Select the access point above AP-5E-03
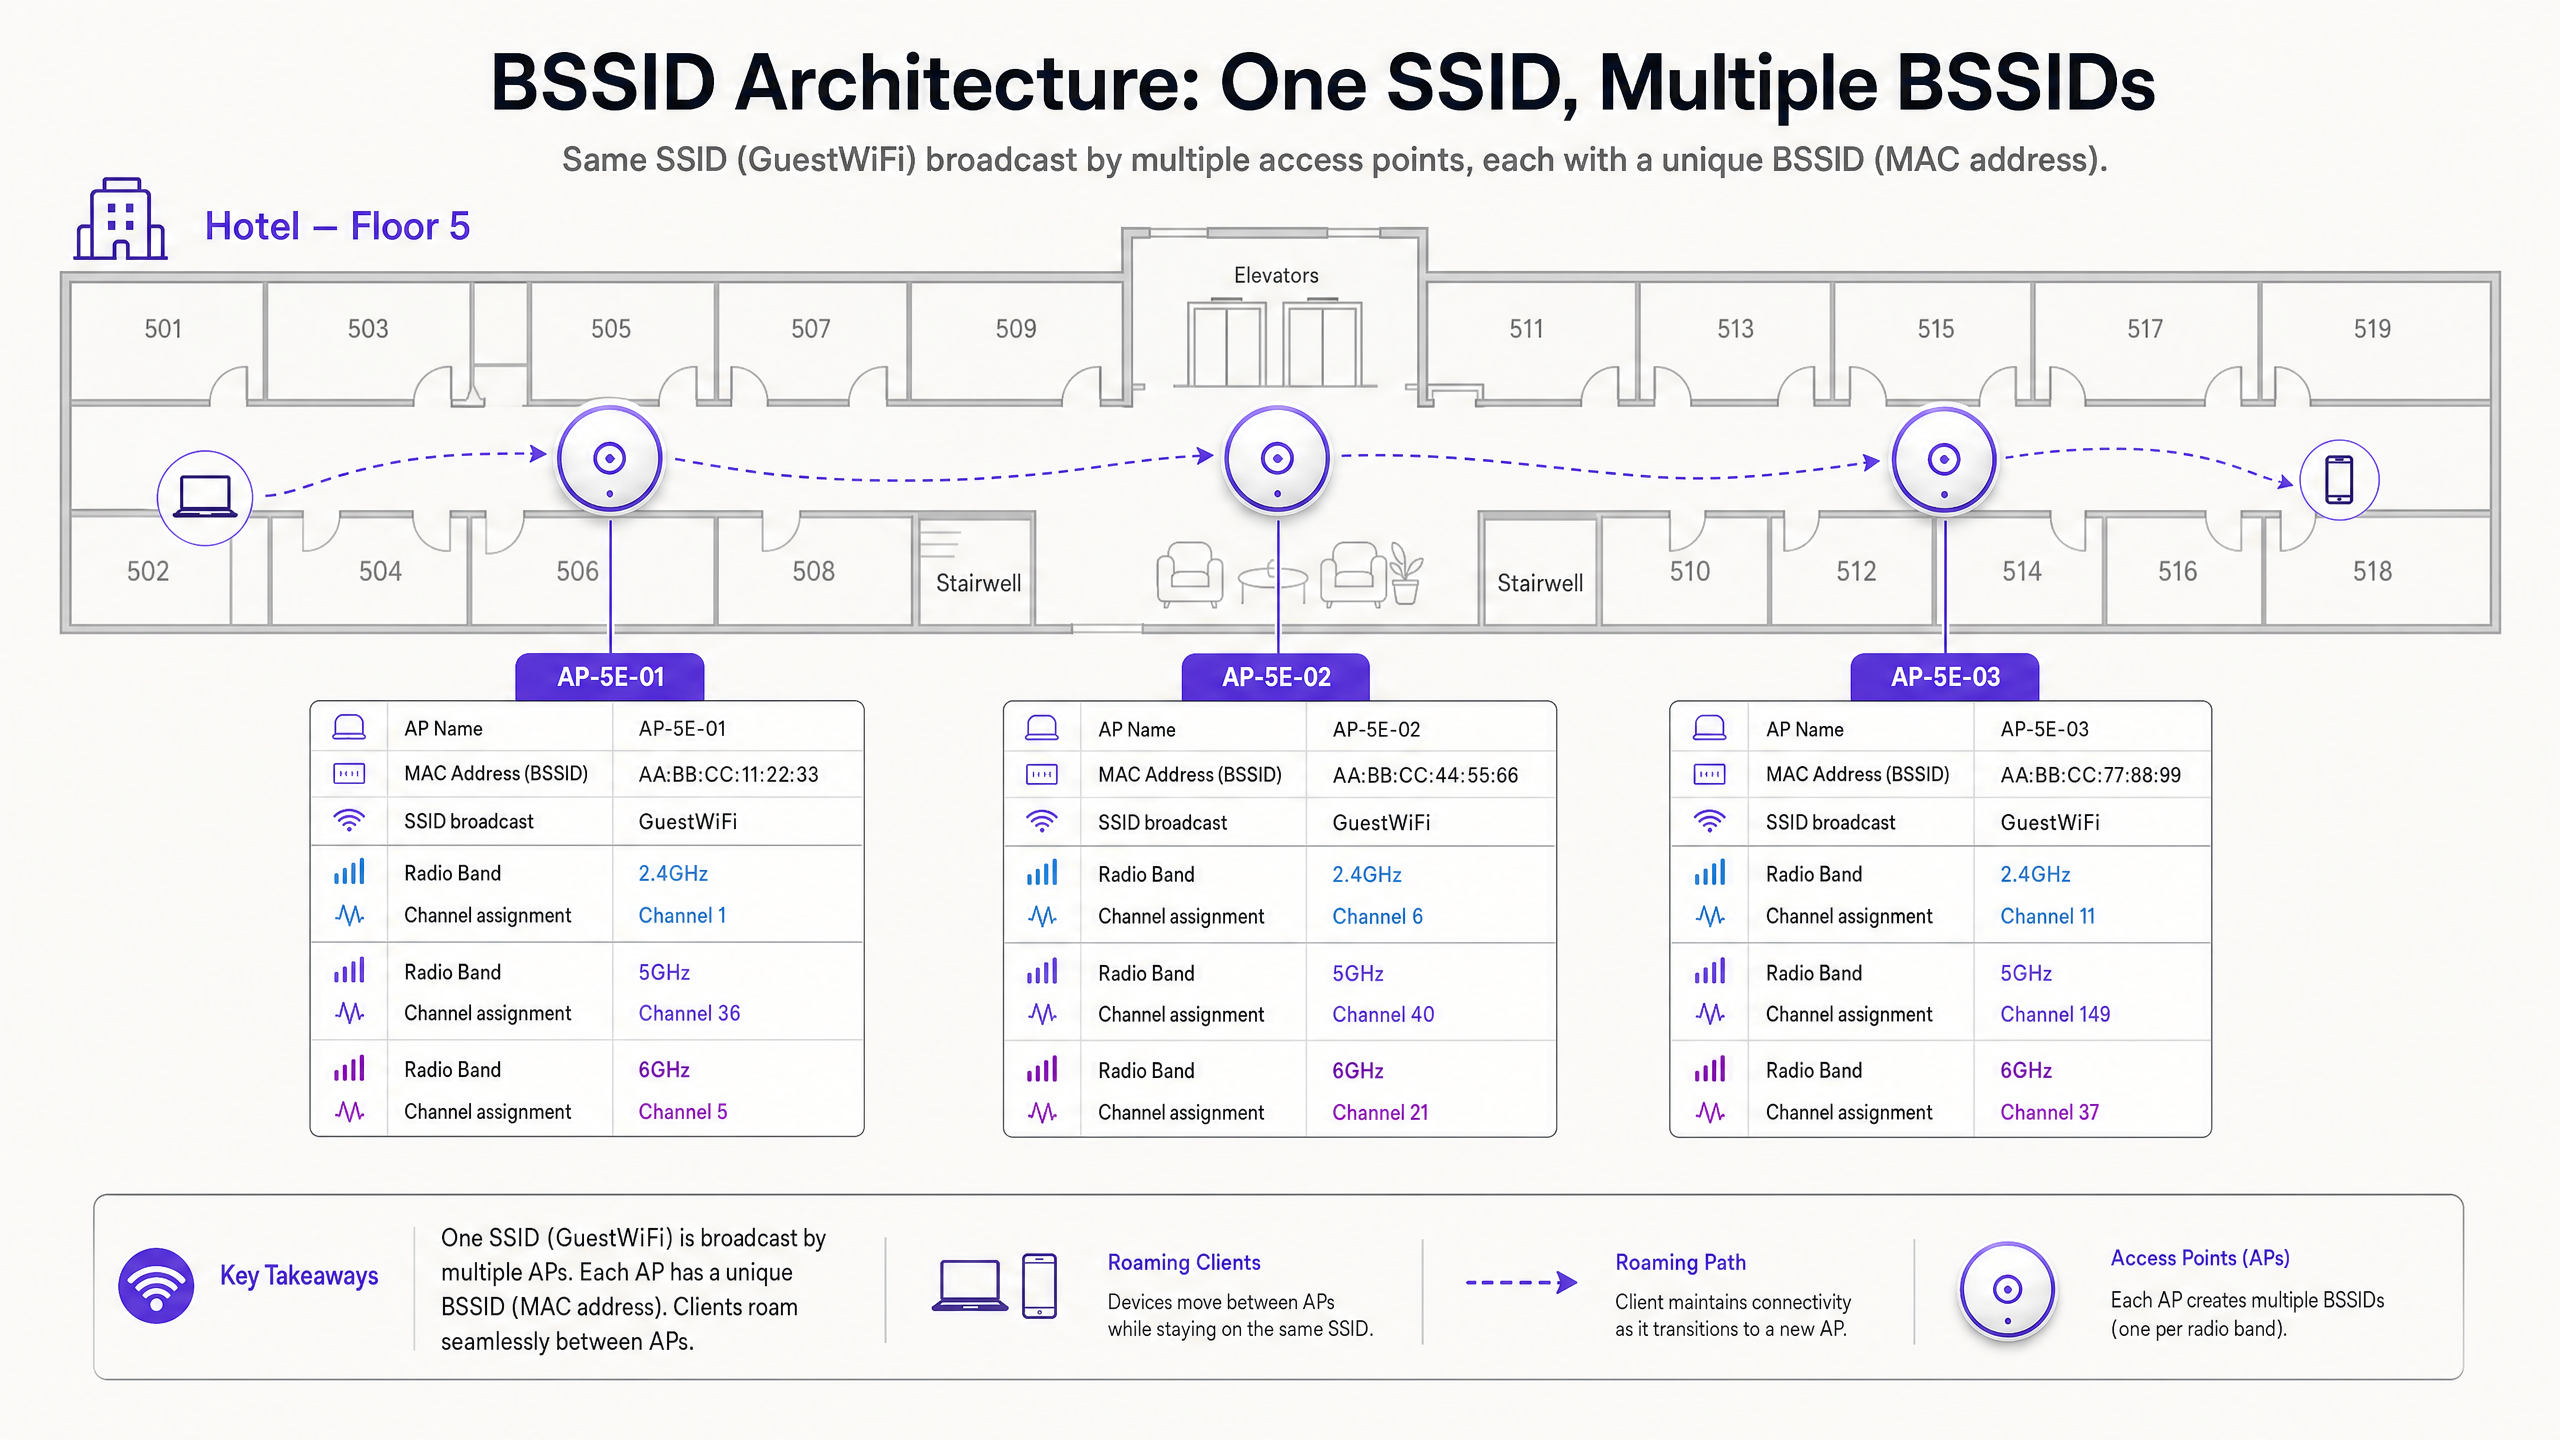2560x1440 pixels. pyautogui.click(x=1944, y=460)
